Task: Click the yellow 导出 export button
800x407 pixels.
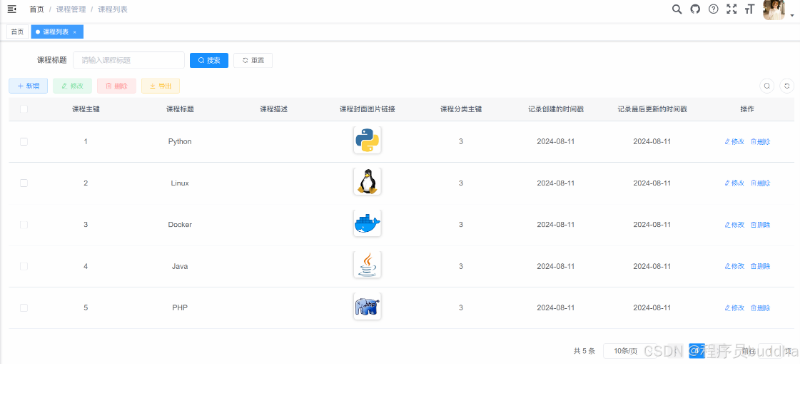Action: tap(160, 86)
